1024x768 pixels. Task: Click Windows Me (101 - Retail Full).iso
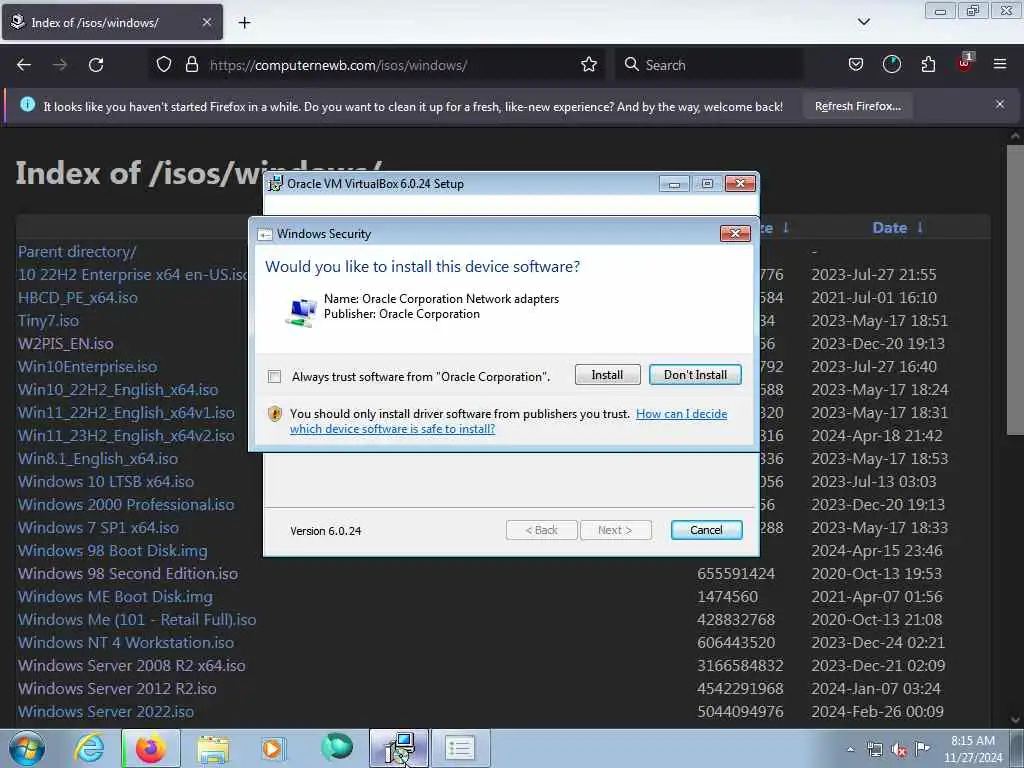[137, 620]
